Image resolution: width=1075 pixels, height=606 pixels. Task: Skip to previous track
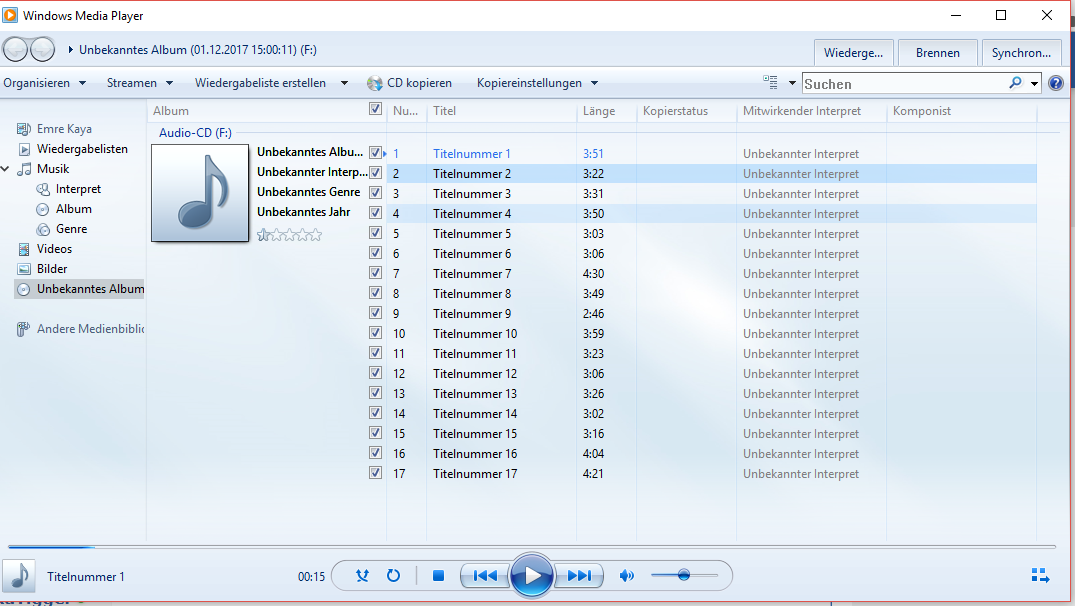pos(485,576)
